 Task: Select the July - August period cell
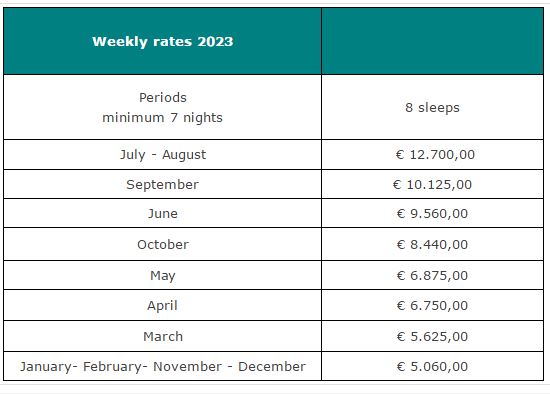click(x=162, y=155)
